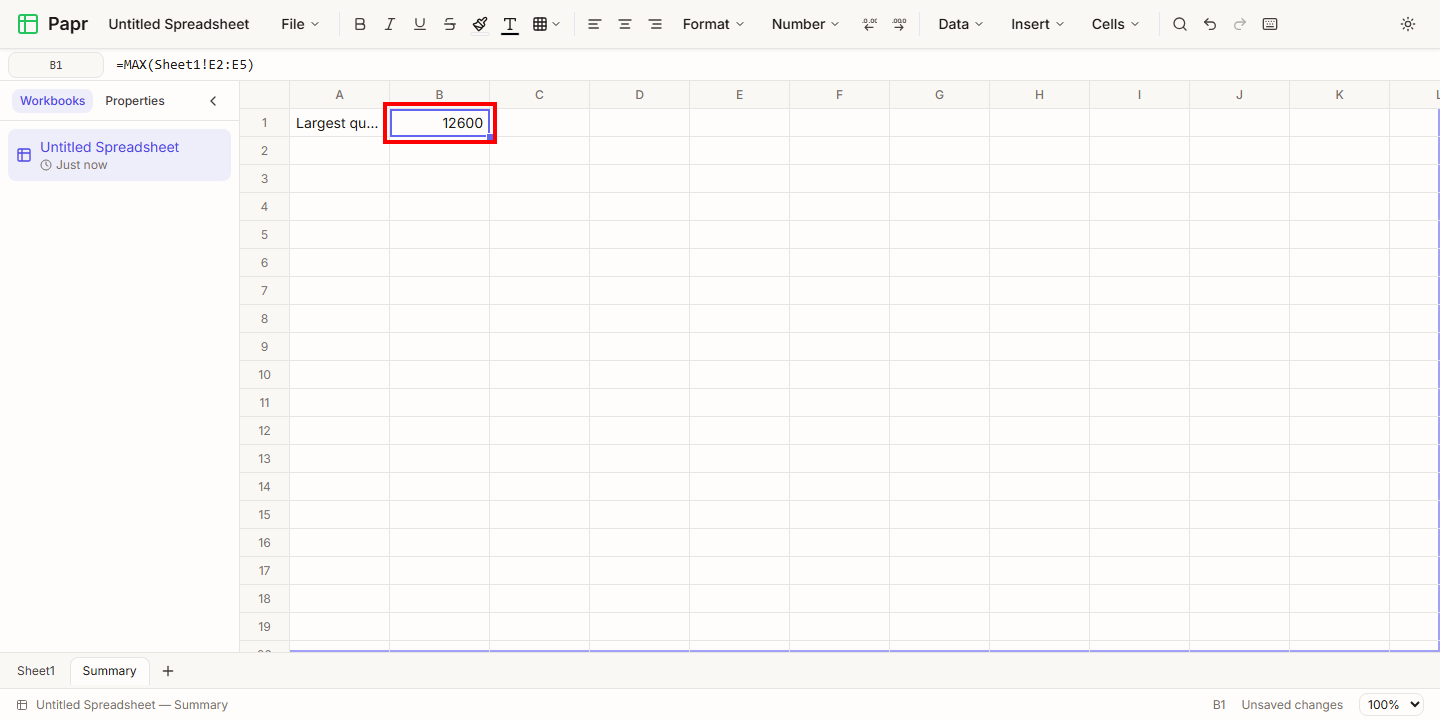
Task: Open the zoom level dropdown
Action: [x=1391, y=705]
